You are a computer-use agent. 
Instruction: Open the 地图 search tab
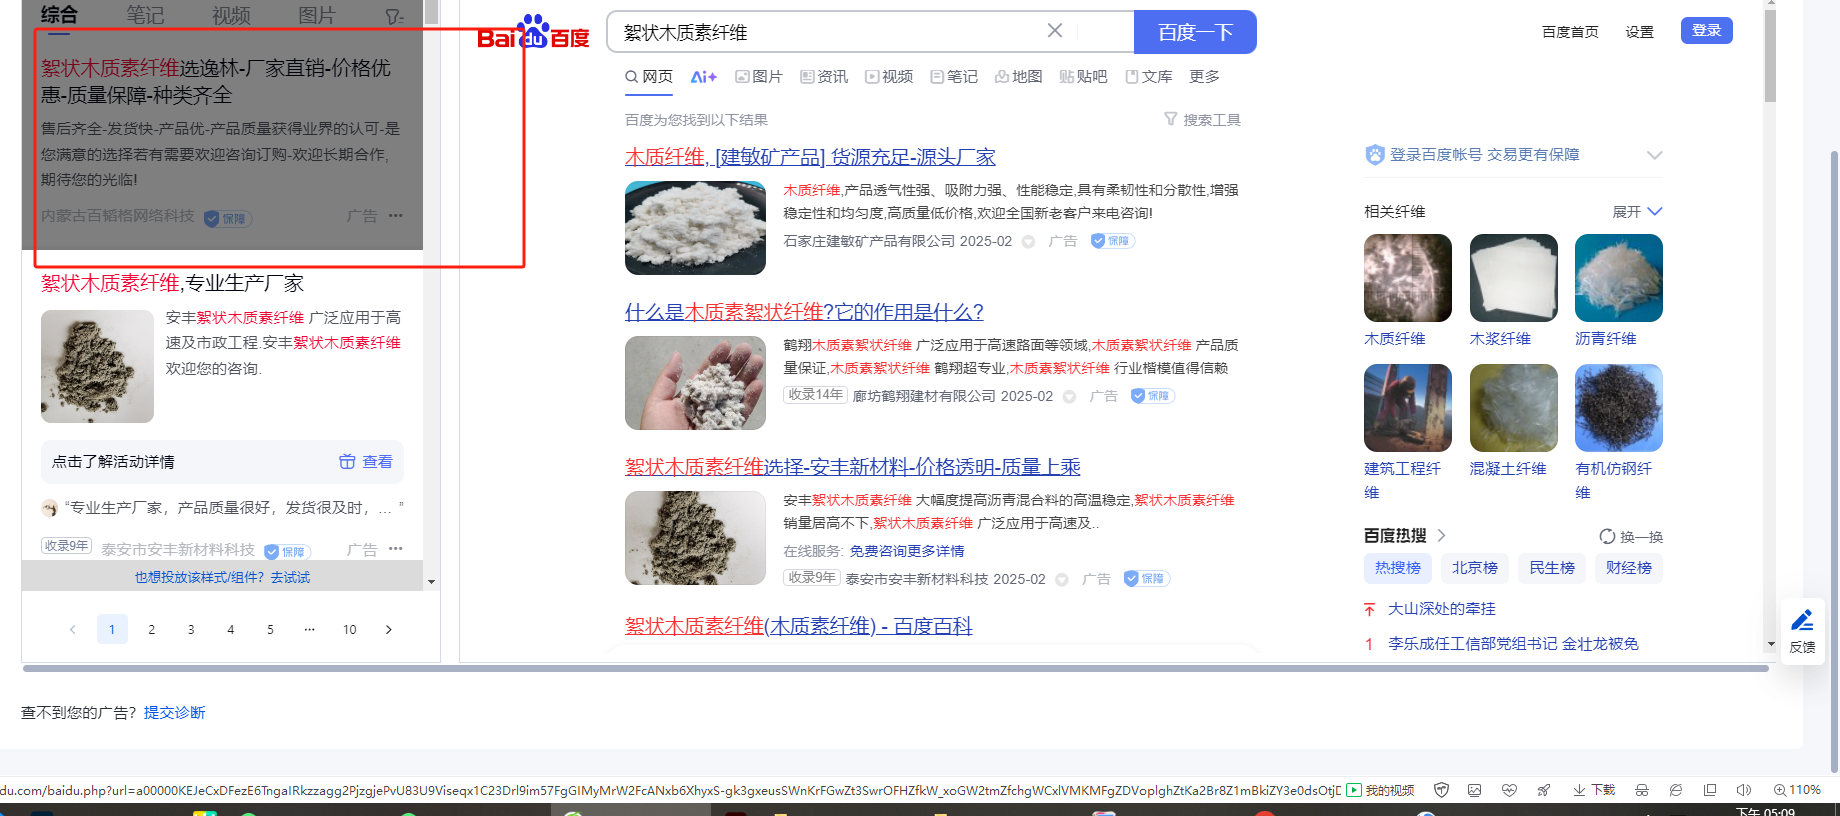point(1019,77)
